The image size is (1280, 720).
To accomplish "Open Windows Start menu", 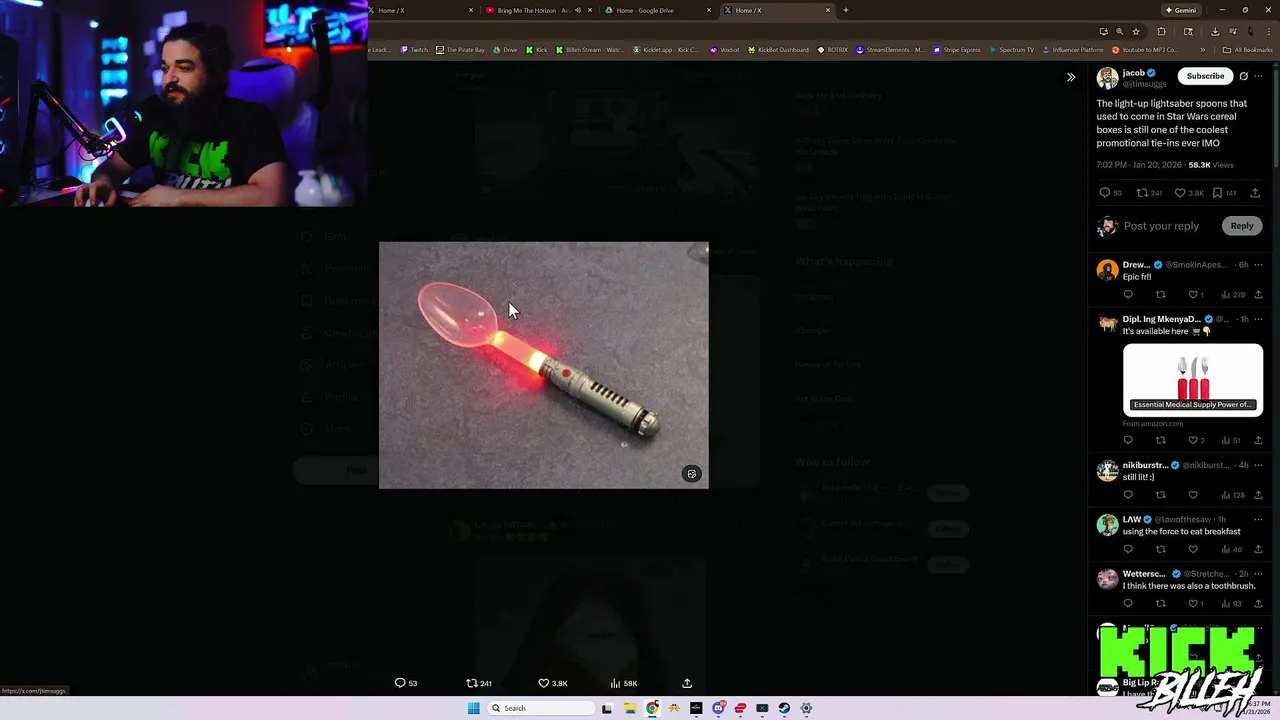I will tap(473, 708).
